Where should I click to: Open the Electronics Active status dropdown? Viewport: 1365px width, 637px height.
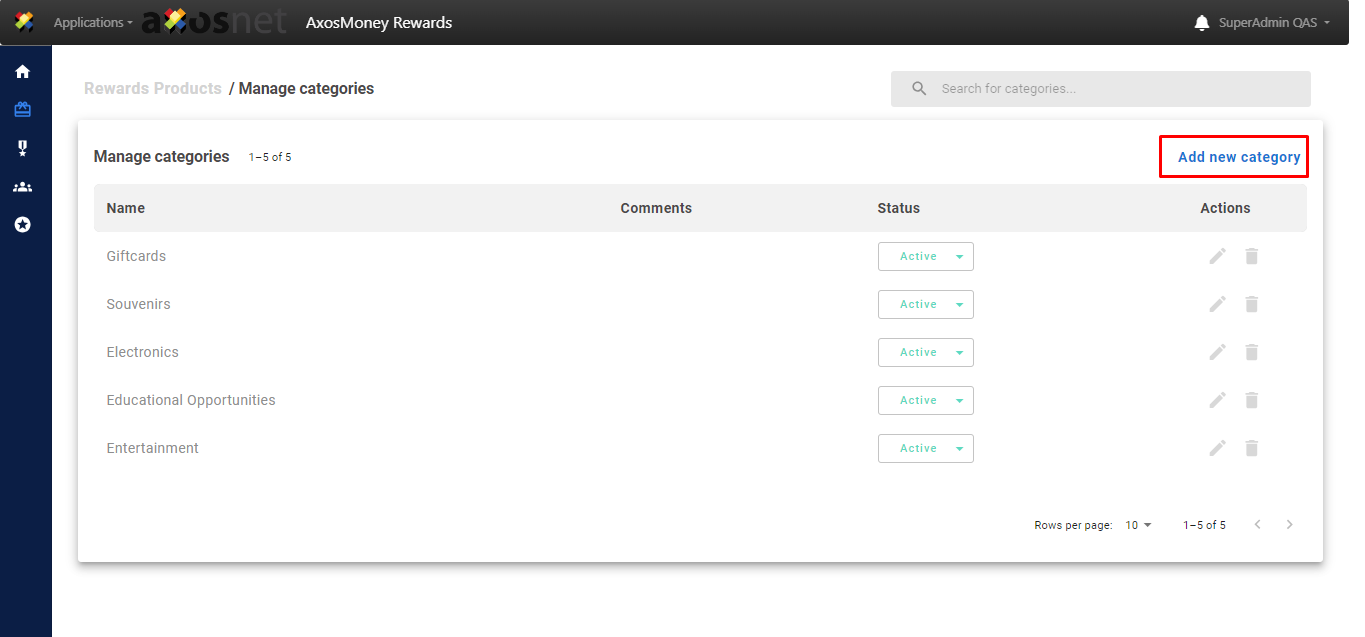[x=925, y=352]
